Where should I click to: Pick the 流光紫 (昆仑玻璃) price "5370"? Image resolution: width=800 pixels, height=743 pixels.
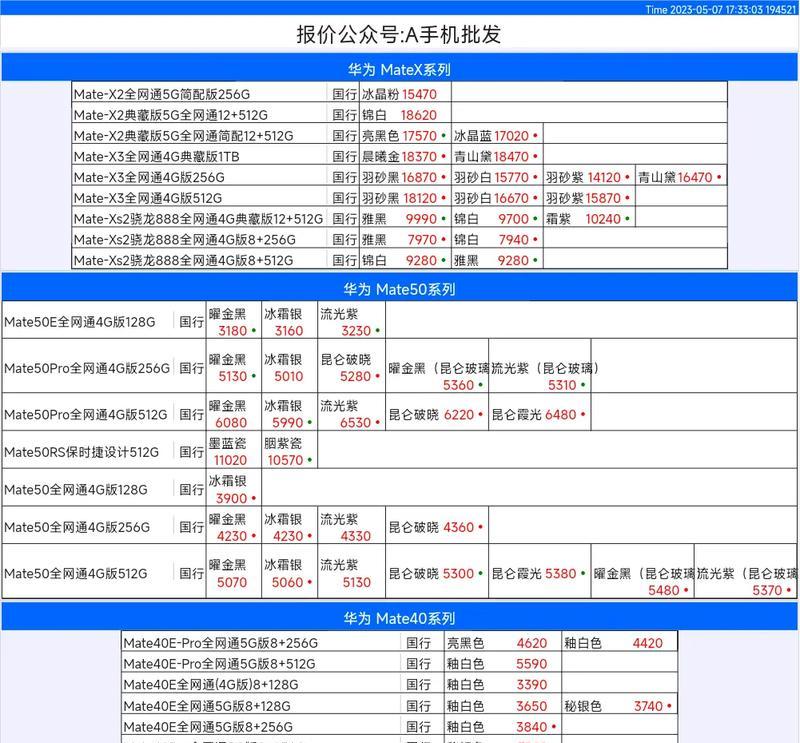(x=767, y=590)
